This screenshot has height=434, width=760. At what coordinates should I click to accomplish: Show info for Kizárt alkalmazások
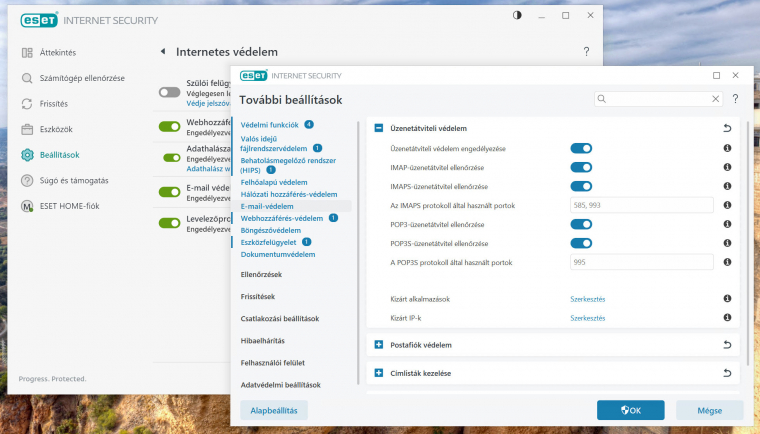[727, 298]
